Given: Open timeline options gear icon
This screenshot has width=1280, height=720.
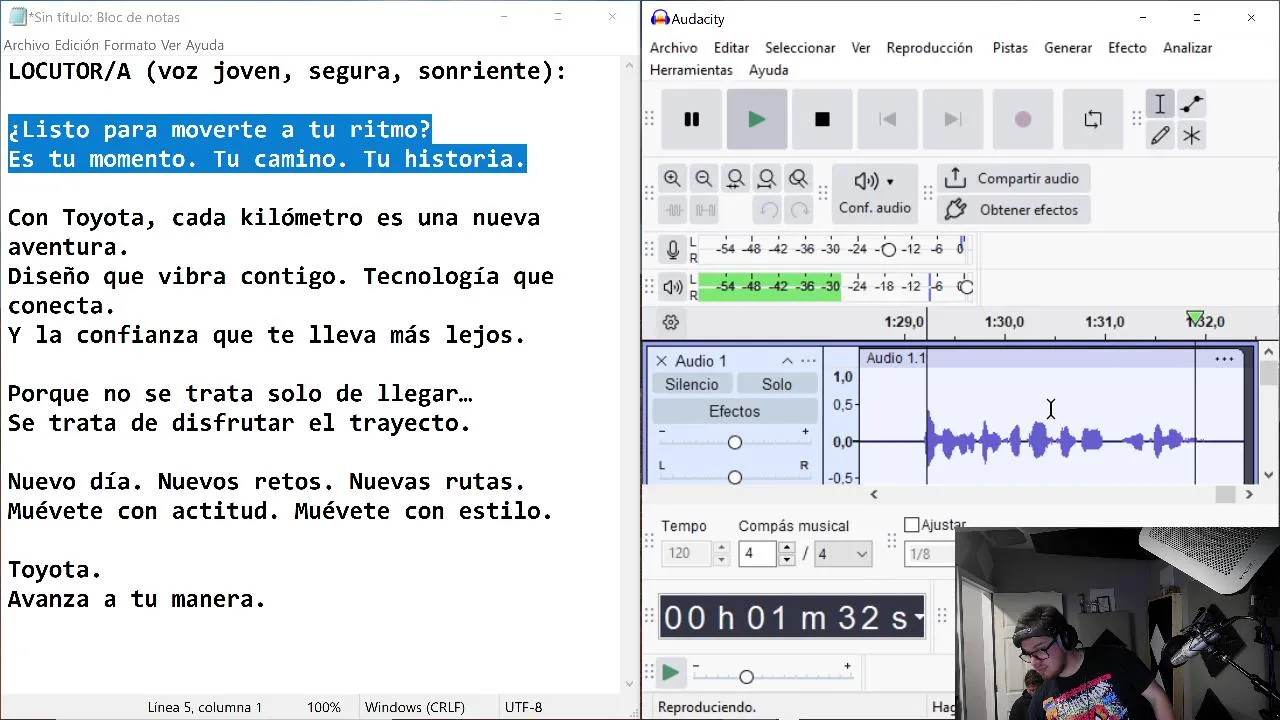Looking at the screenshot, I should point(671,322).
